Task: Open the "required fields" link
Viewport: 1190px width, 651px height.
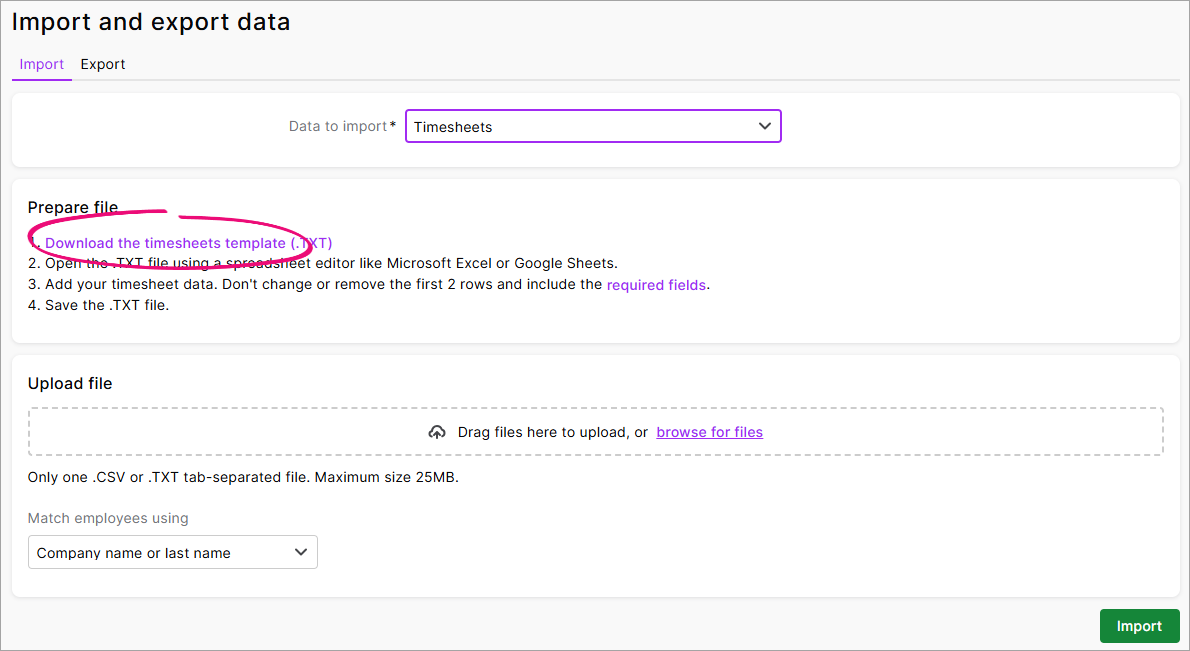Action: 656,284
